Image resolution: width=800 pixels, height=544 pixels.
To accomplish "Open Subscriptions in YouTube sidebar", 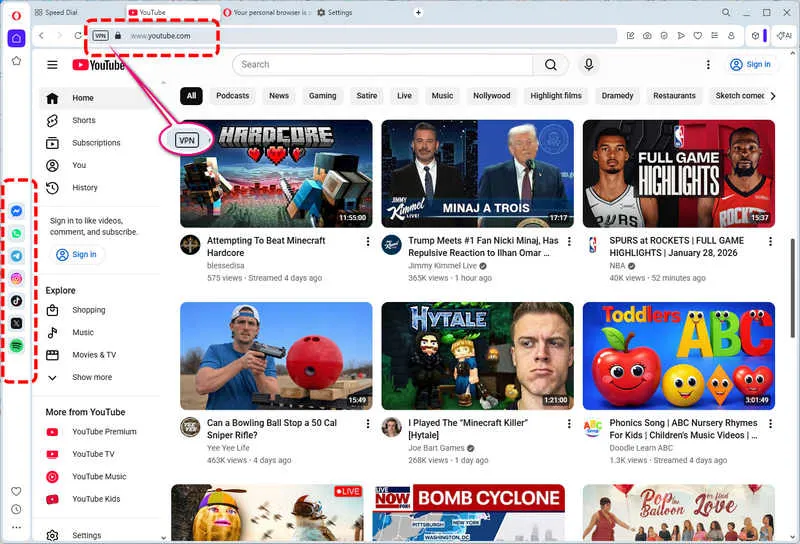I will coord(96,143).
